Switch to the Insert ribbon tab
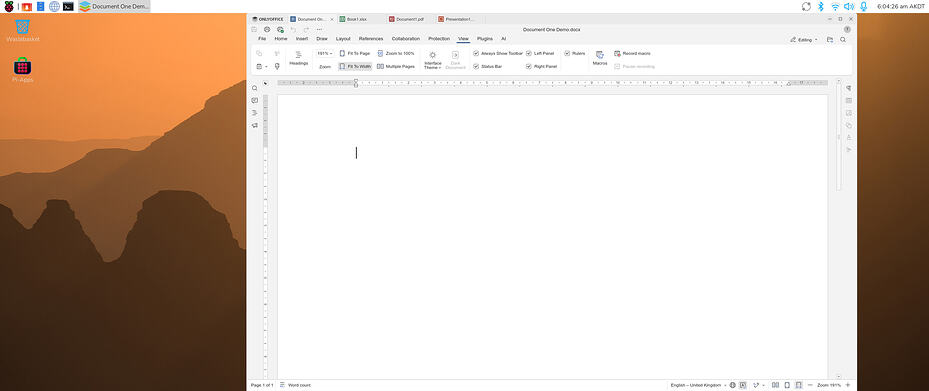The width and height of the screenshot is (929, 391). pyautogui.click(x=302, y=39)
